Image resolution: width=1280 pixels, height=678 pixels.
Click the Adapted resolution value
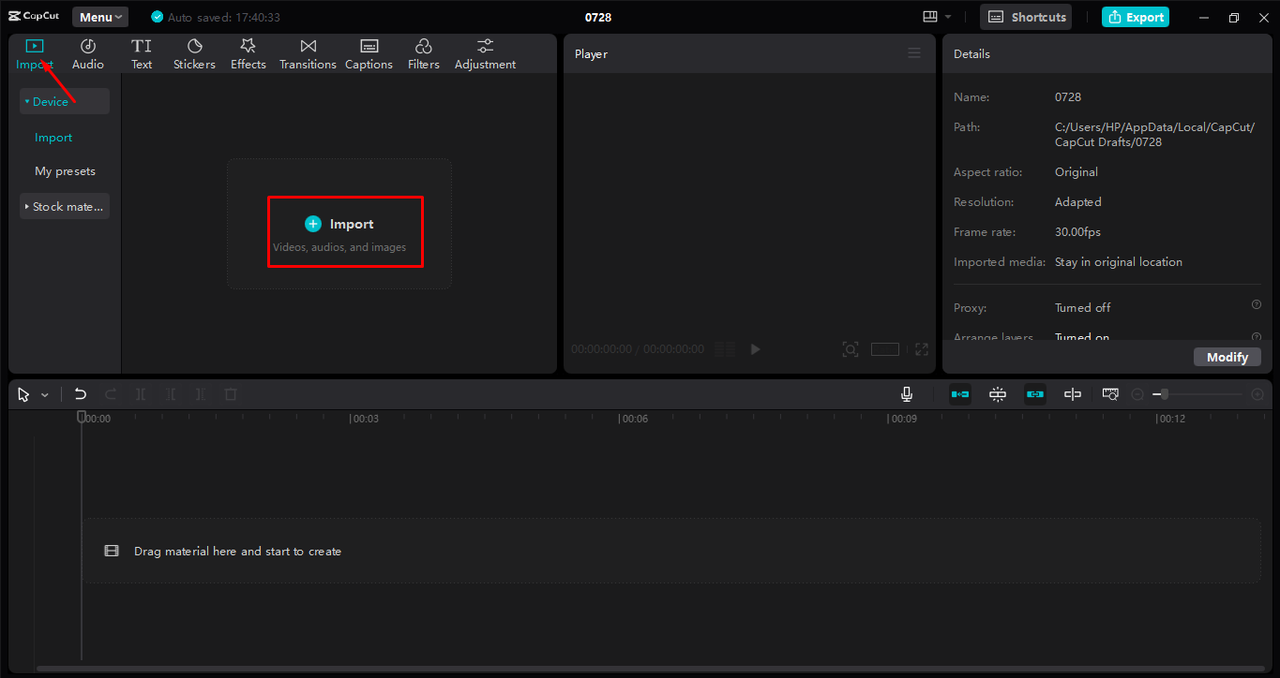point(1078,202)
